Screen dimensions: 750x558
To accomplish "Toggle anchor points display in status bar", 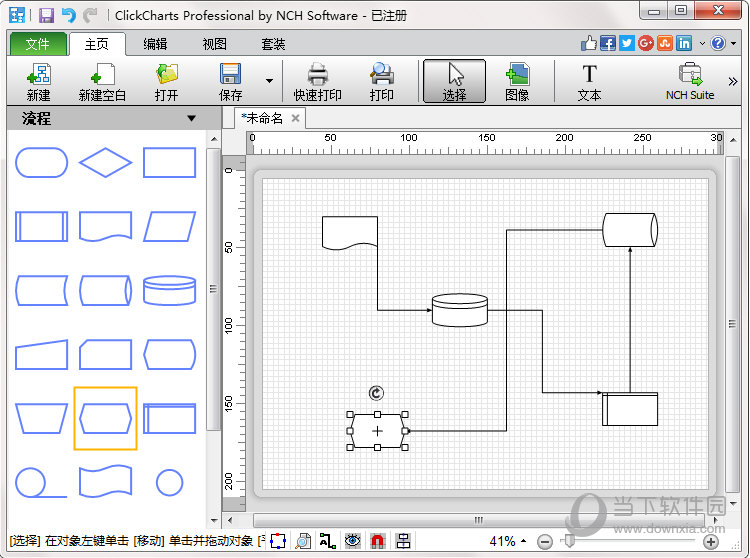I will pos(278,541).
